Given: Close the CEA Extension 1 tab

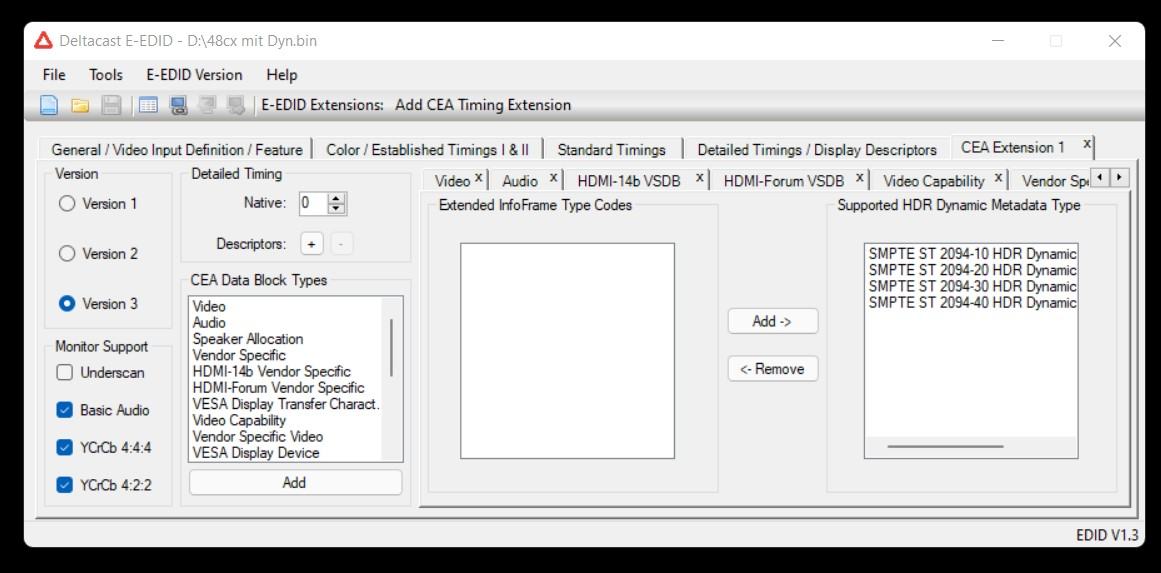Looking at the screenshot, I should point(1087,144).
